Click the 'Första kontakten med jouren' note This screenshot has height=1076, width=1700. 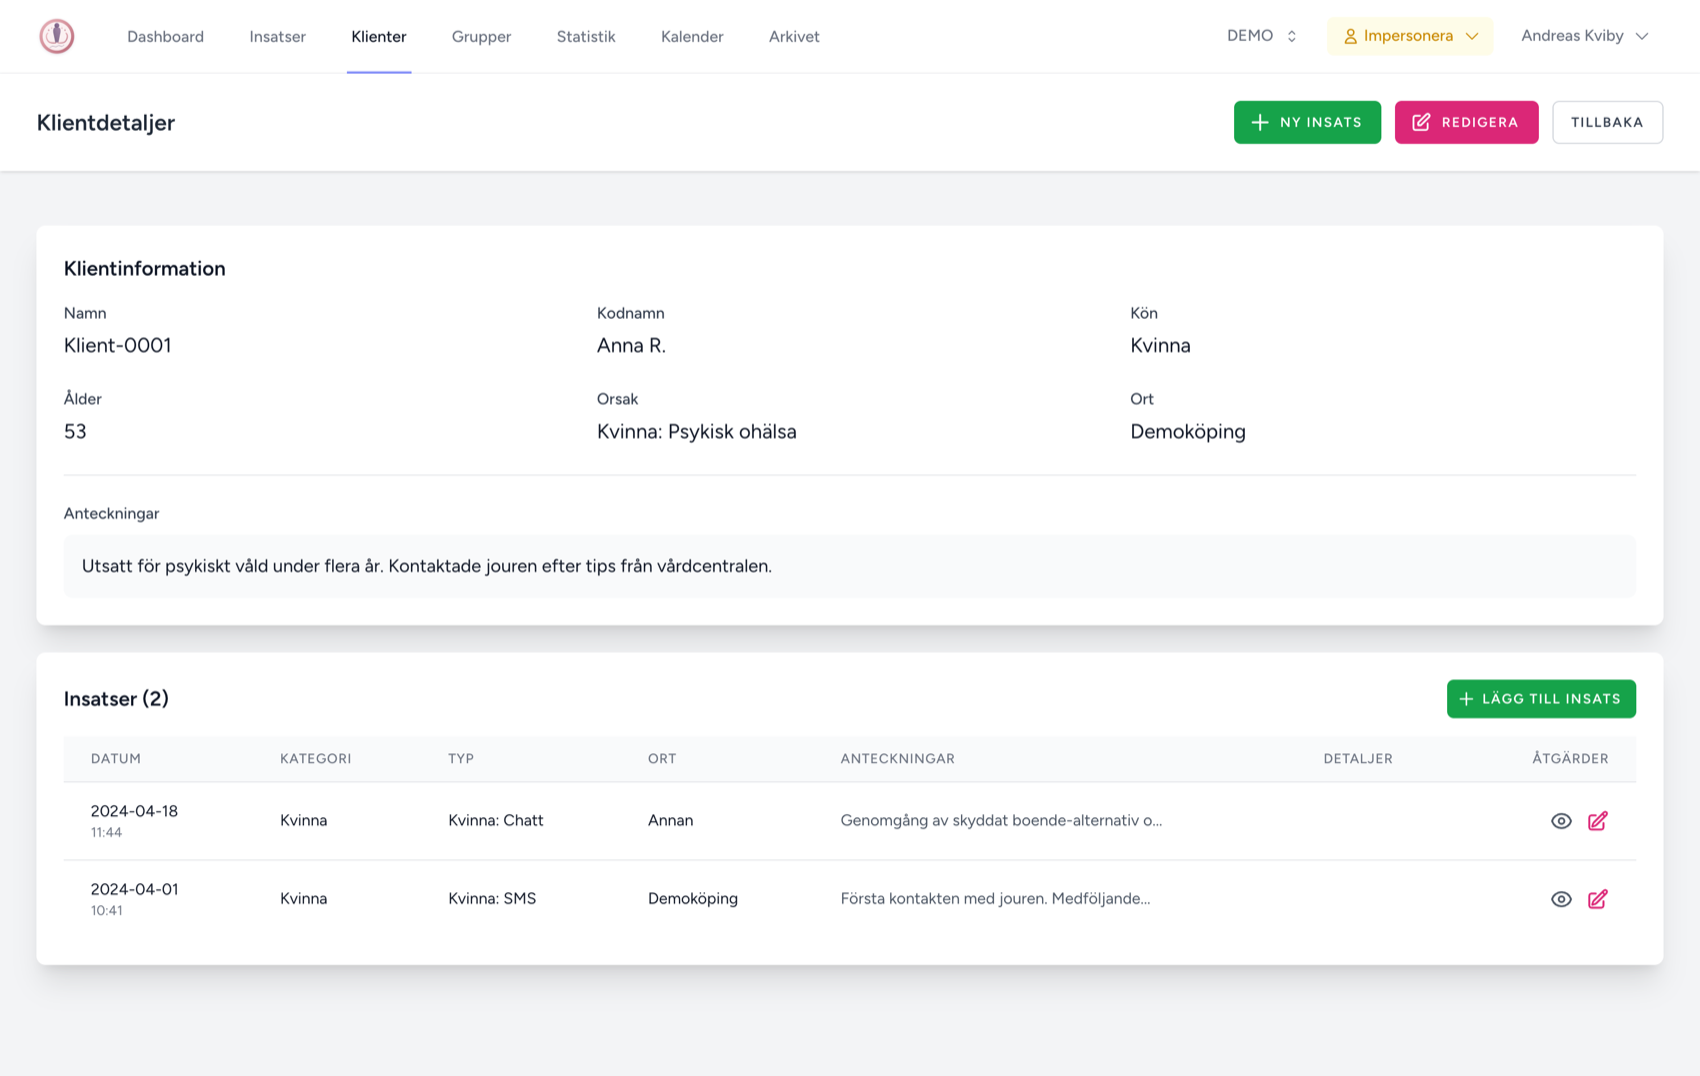(995, 898)
